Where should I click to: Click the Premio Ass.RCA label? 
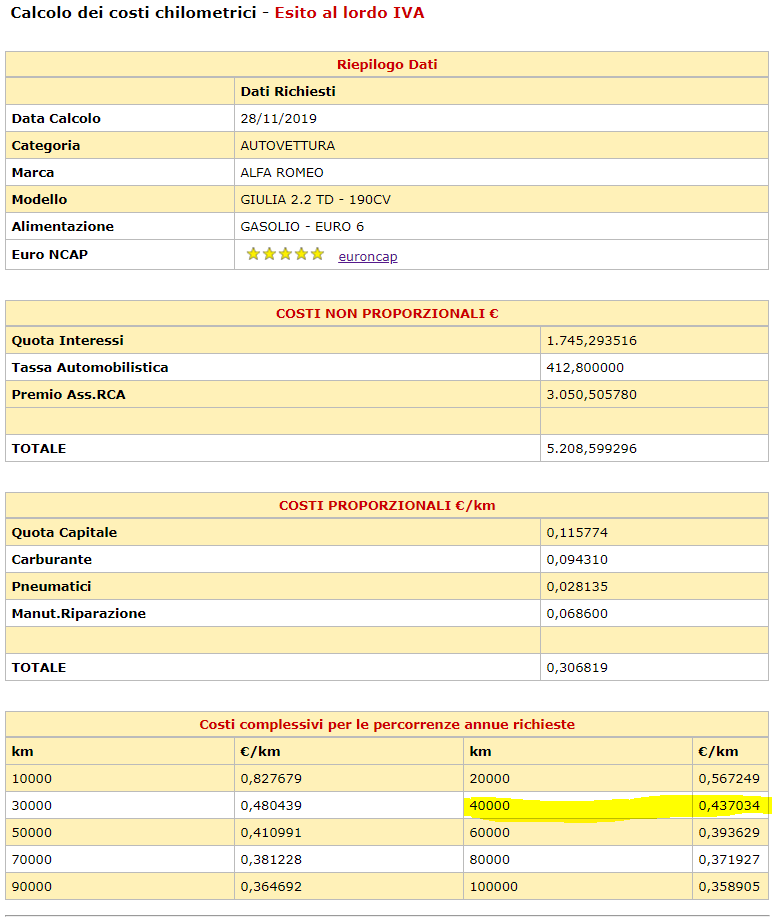pos(68,395)
